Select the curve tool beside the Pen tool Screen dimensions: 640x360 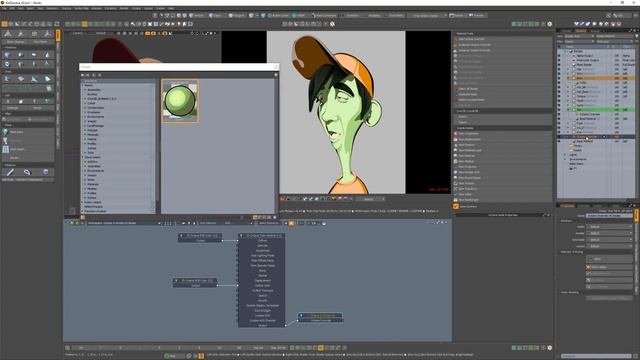[x=27, y=172]
